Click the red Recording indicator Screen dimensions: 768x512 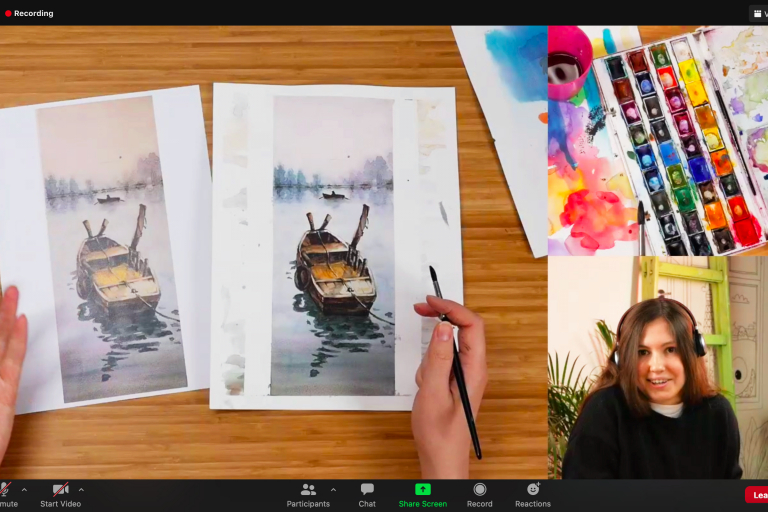30,13
